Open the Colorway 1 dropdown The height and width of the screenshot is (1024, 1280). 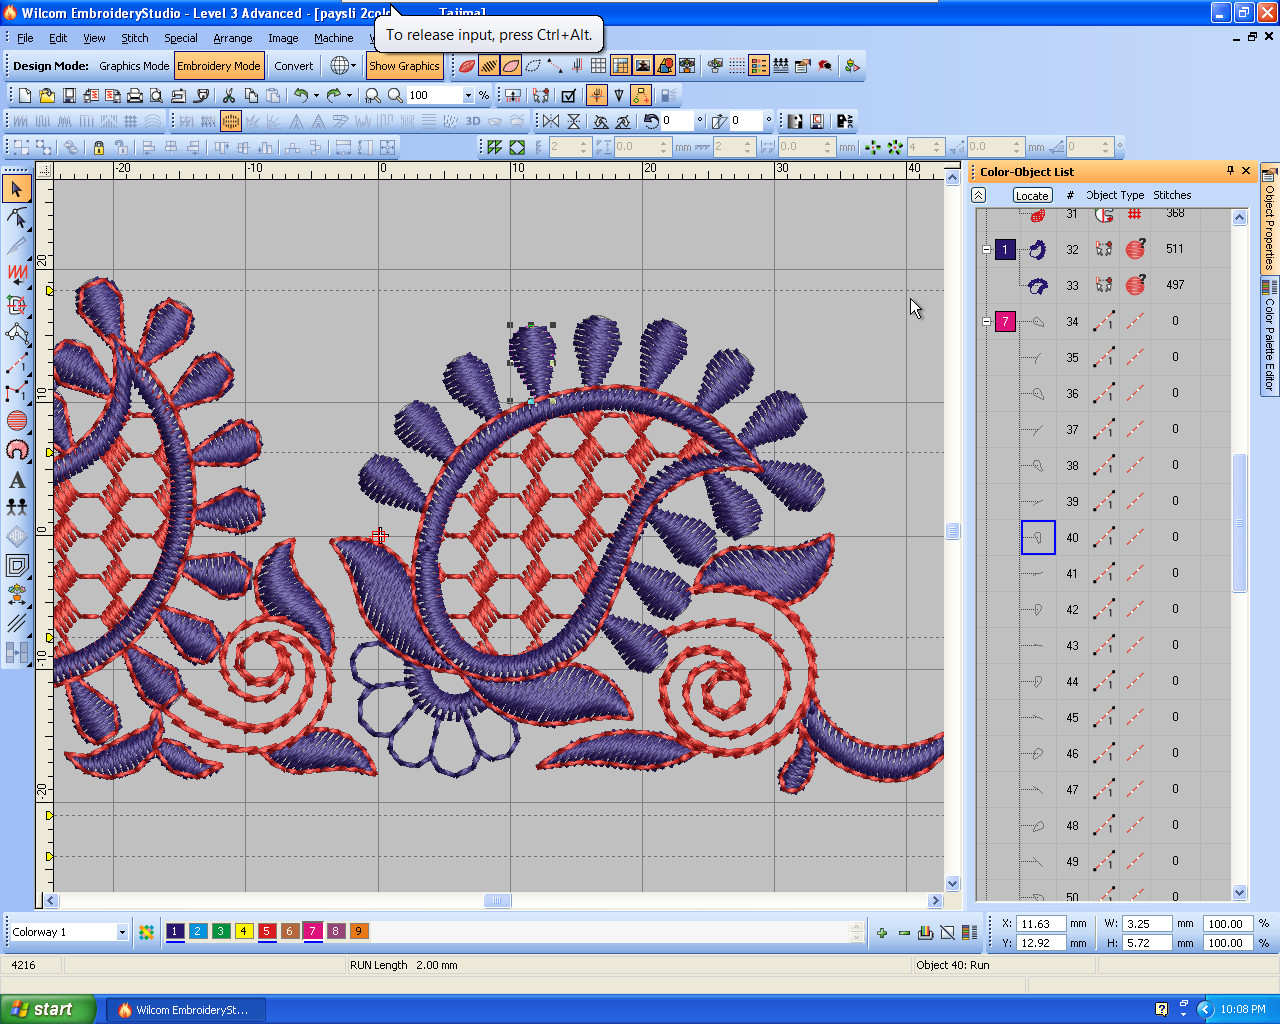click(x=122, y=932)
